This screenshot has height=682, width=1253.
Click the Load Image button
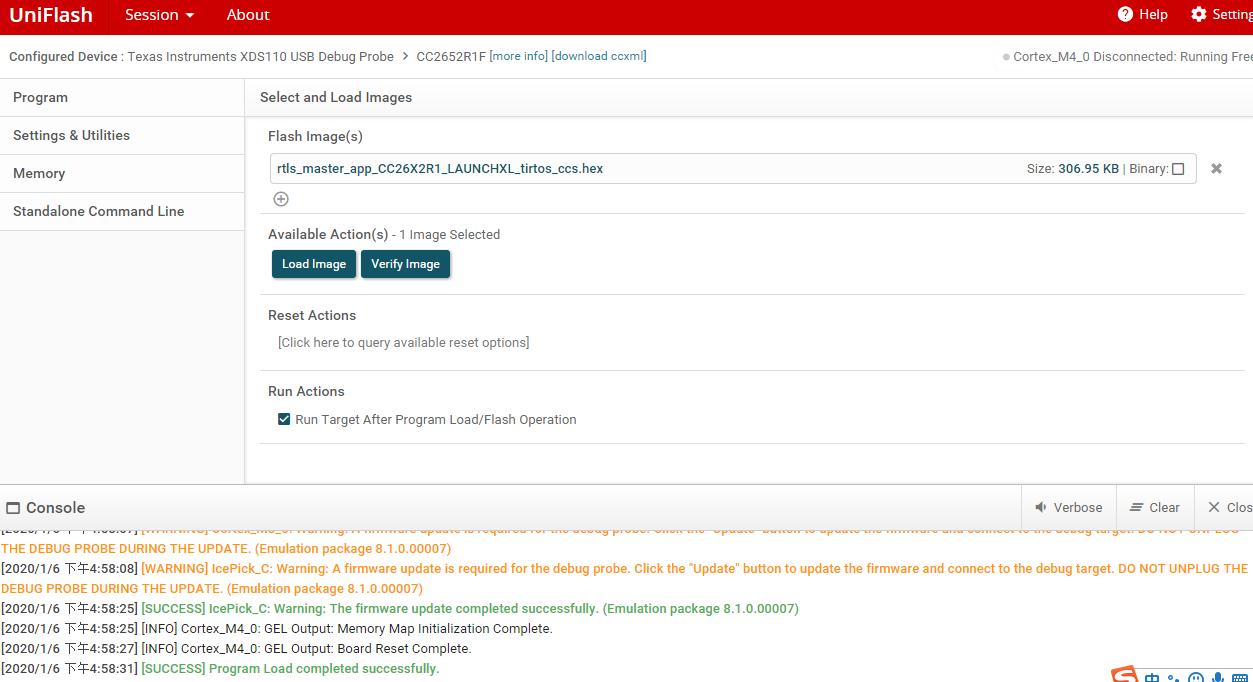(x=314, y=264)
